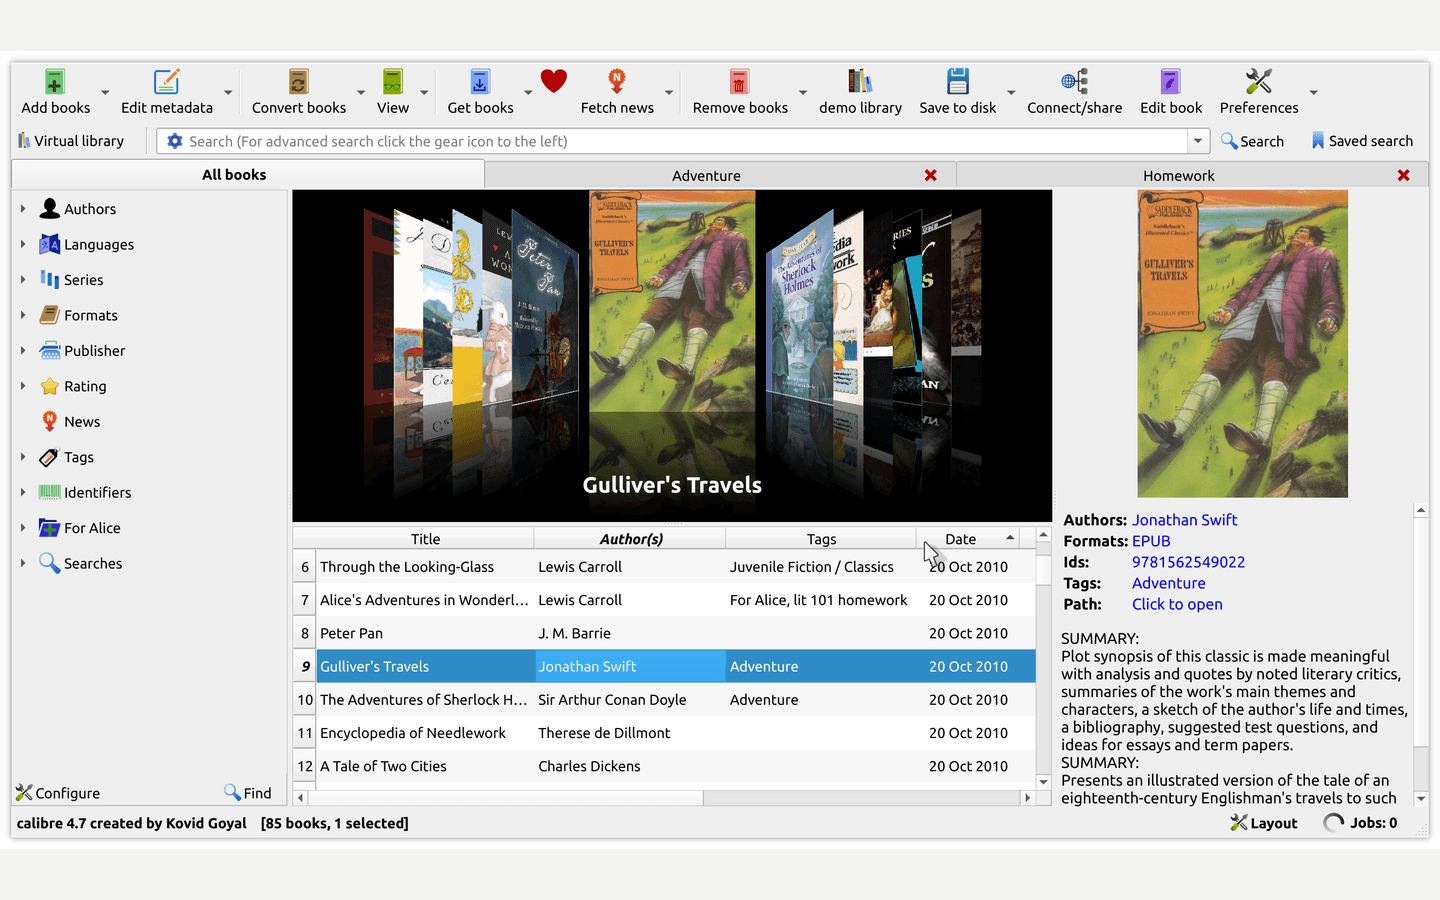Expand the Tags category
Viewport: 1440px width, 900px height.
pos(23,457)
